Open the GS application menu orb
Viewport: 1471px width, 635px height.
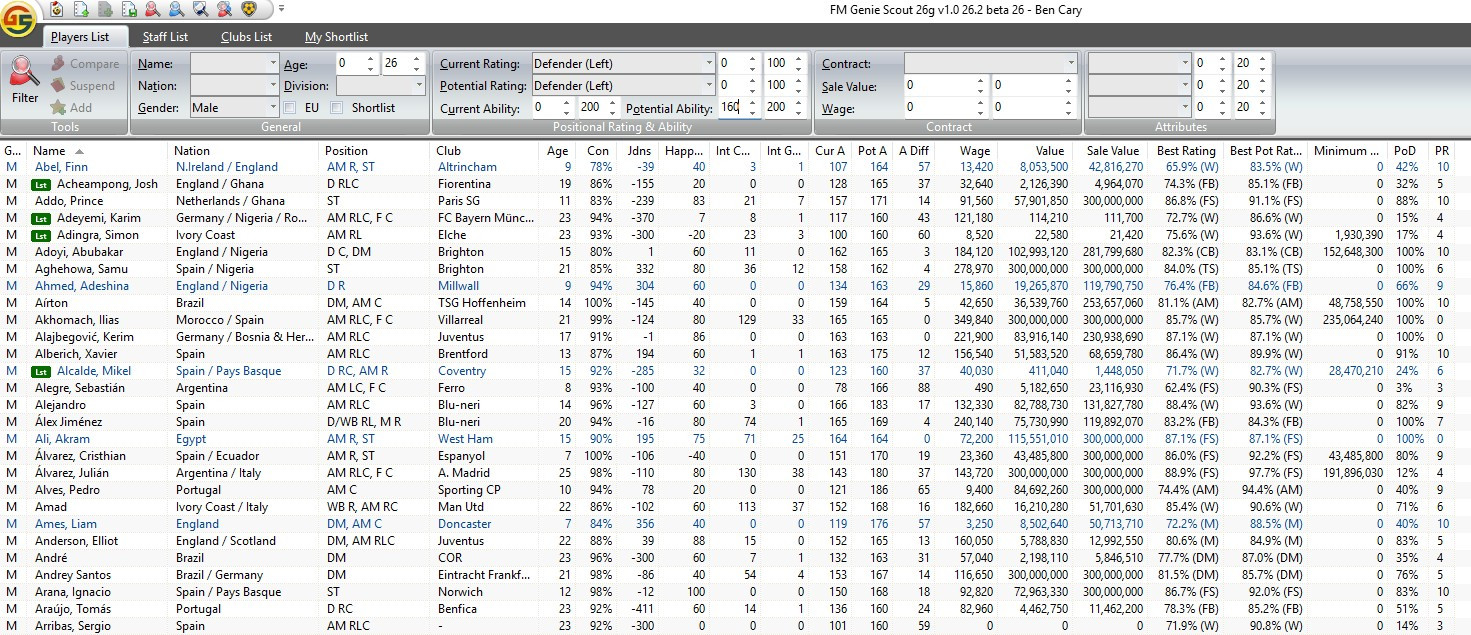(19, 18)
